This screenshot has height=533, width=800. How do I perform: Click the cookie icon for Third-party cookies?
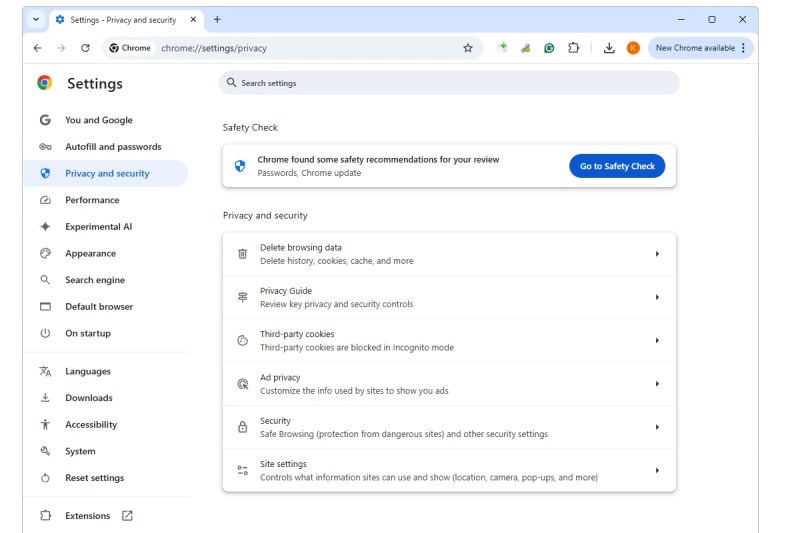click(243, 340)
